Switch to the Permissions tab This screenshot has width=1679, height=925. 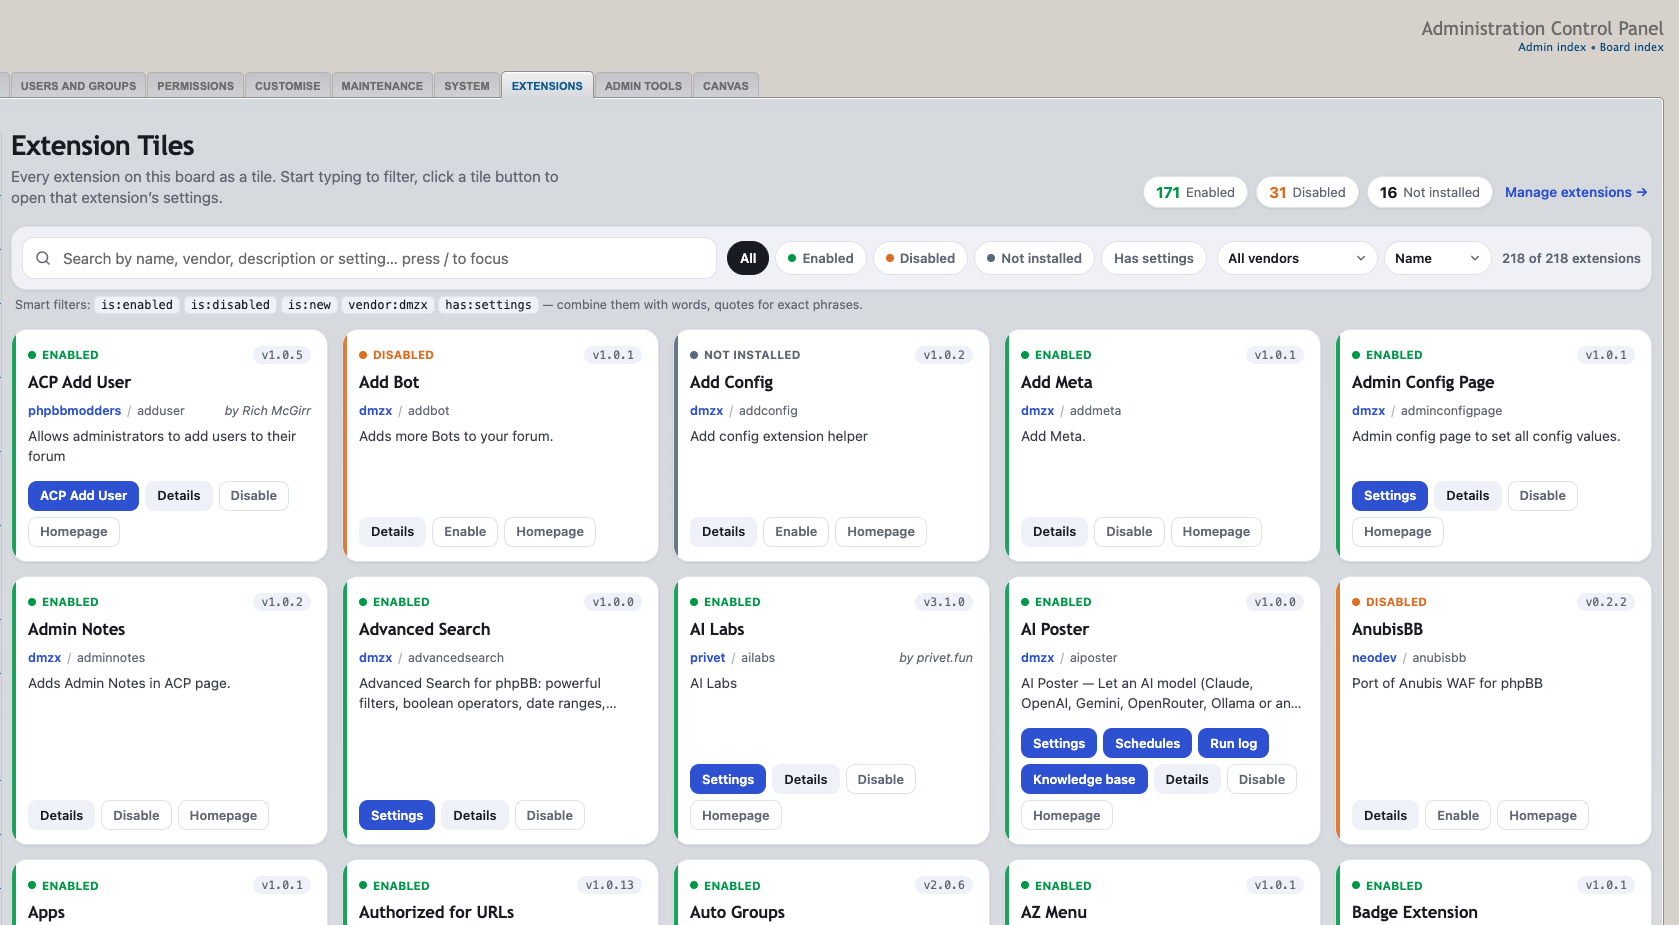pyautogui.click(x=195, y=86)
